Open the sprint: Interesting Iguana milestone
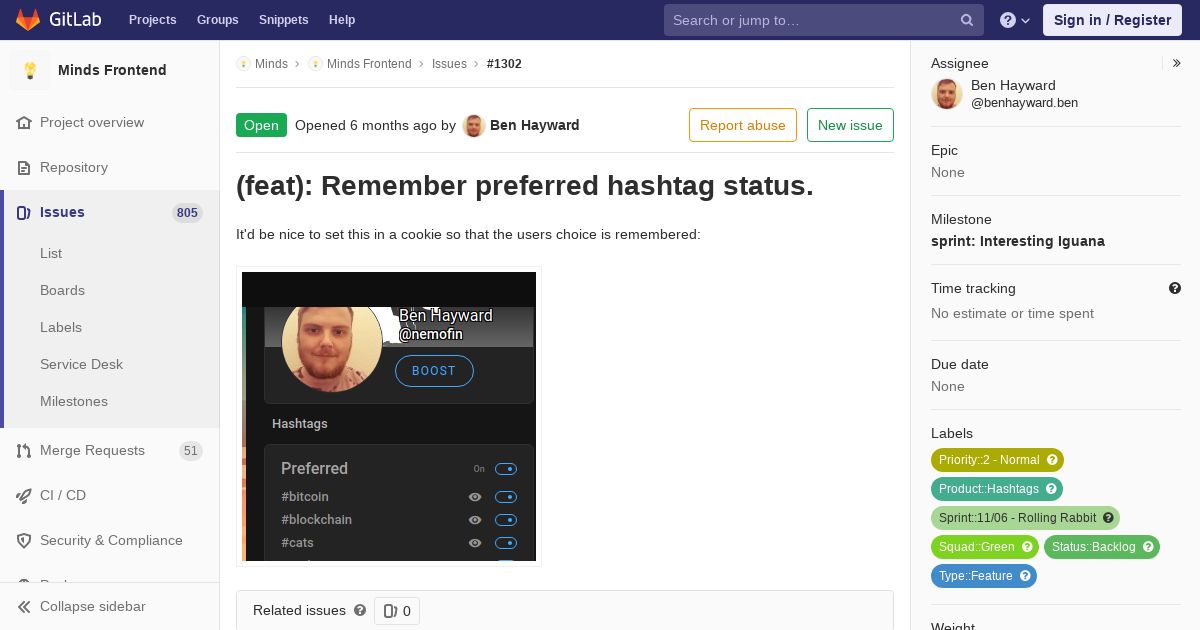1200x630 pixels. 1018,241
